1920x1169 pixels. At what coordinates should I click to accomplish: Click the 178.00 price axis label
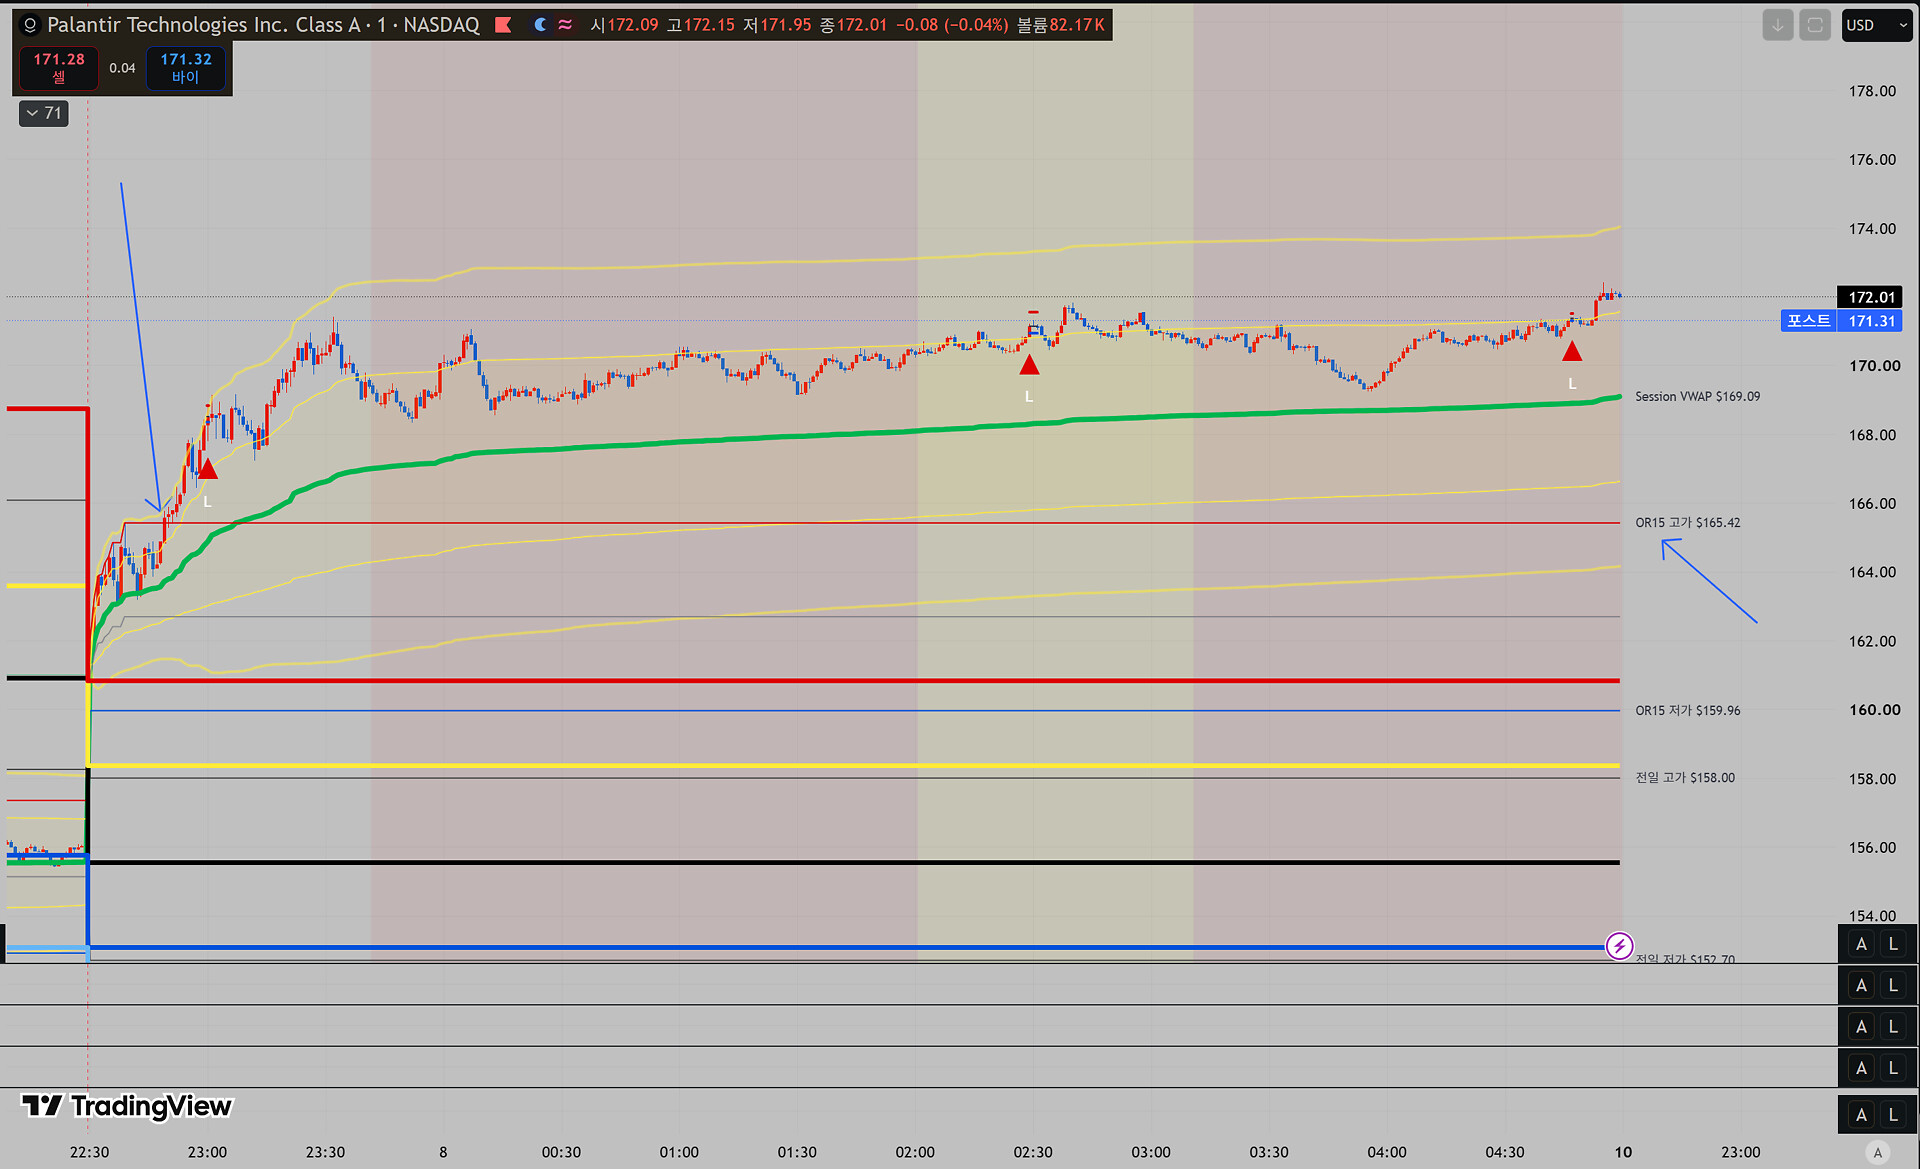1872,91
